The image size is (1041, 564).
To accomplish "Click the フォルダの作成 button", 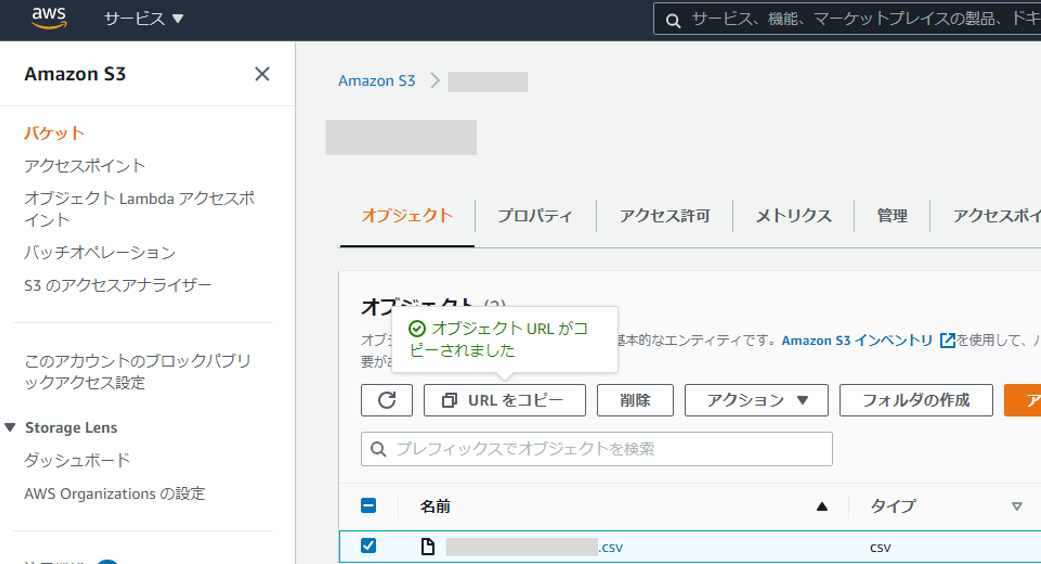I will (x=916, y=400).
